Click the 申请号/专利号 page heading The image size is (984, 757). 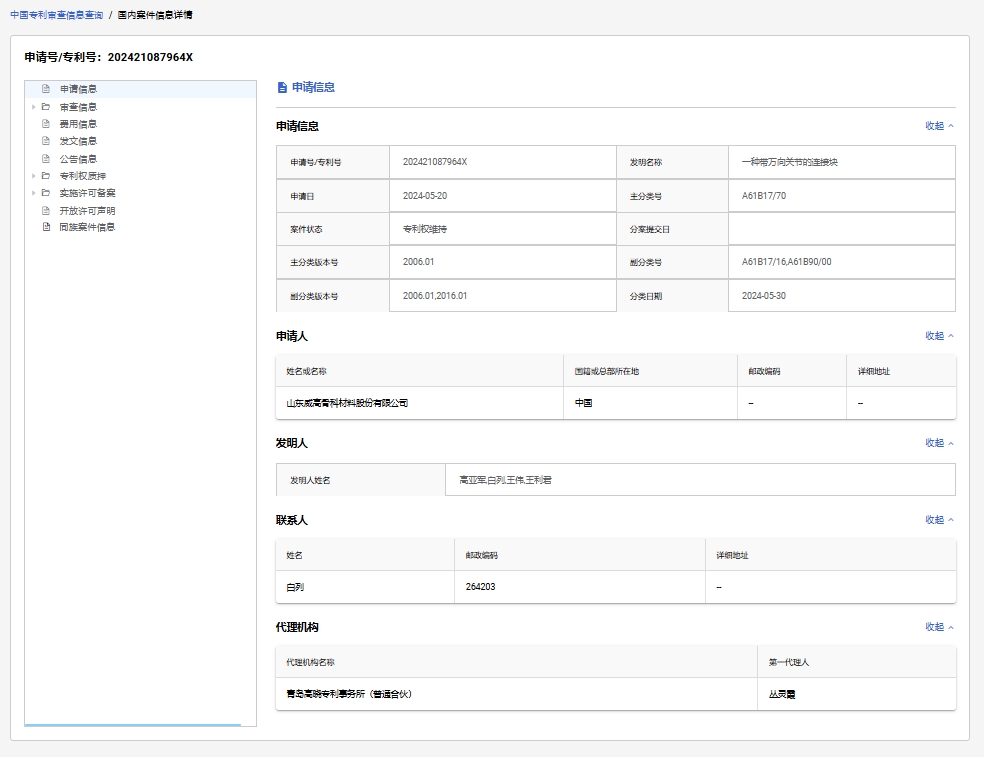tap(109, 57)
